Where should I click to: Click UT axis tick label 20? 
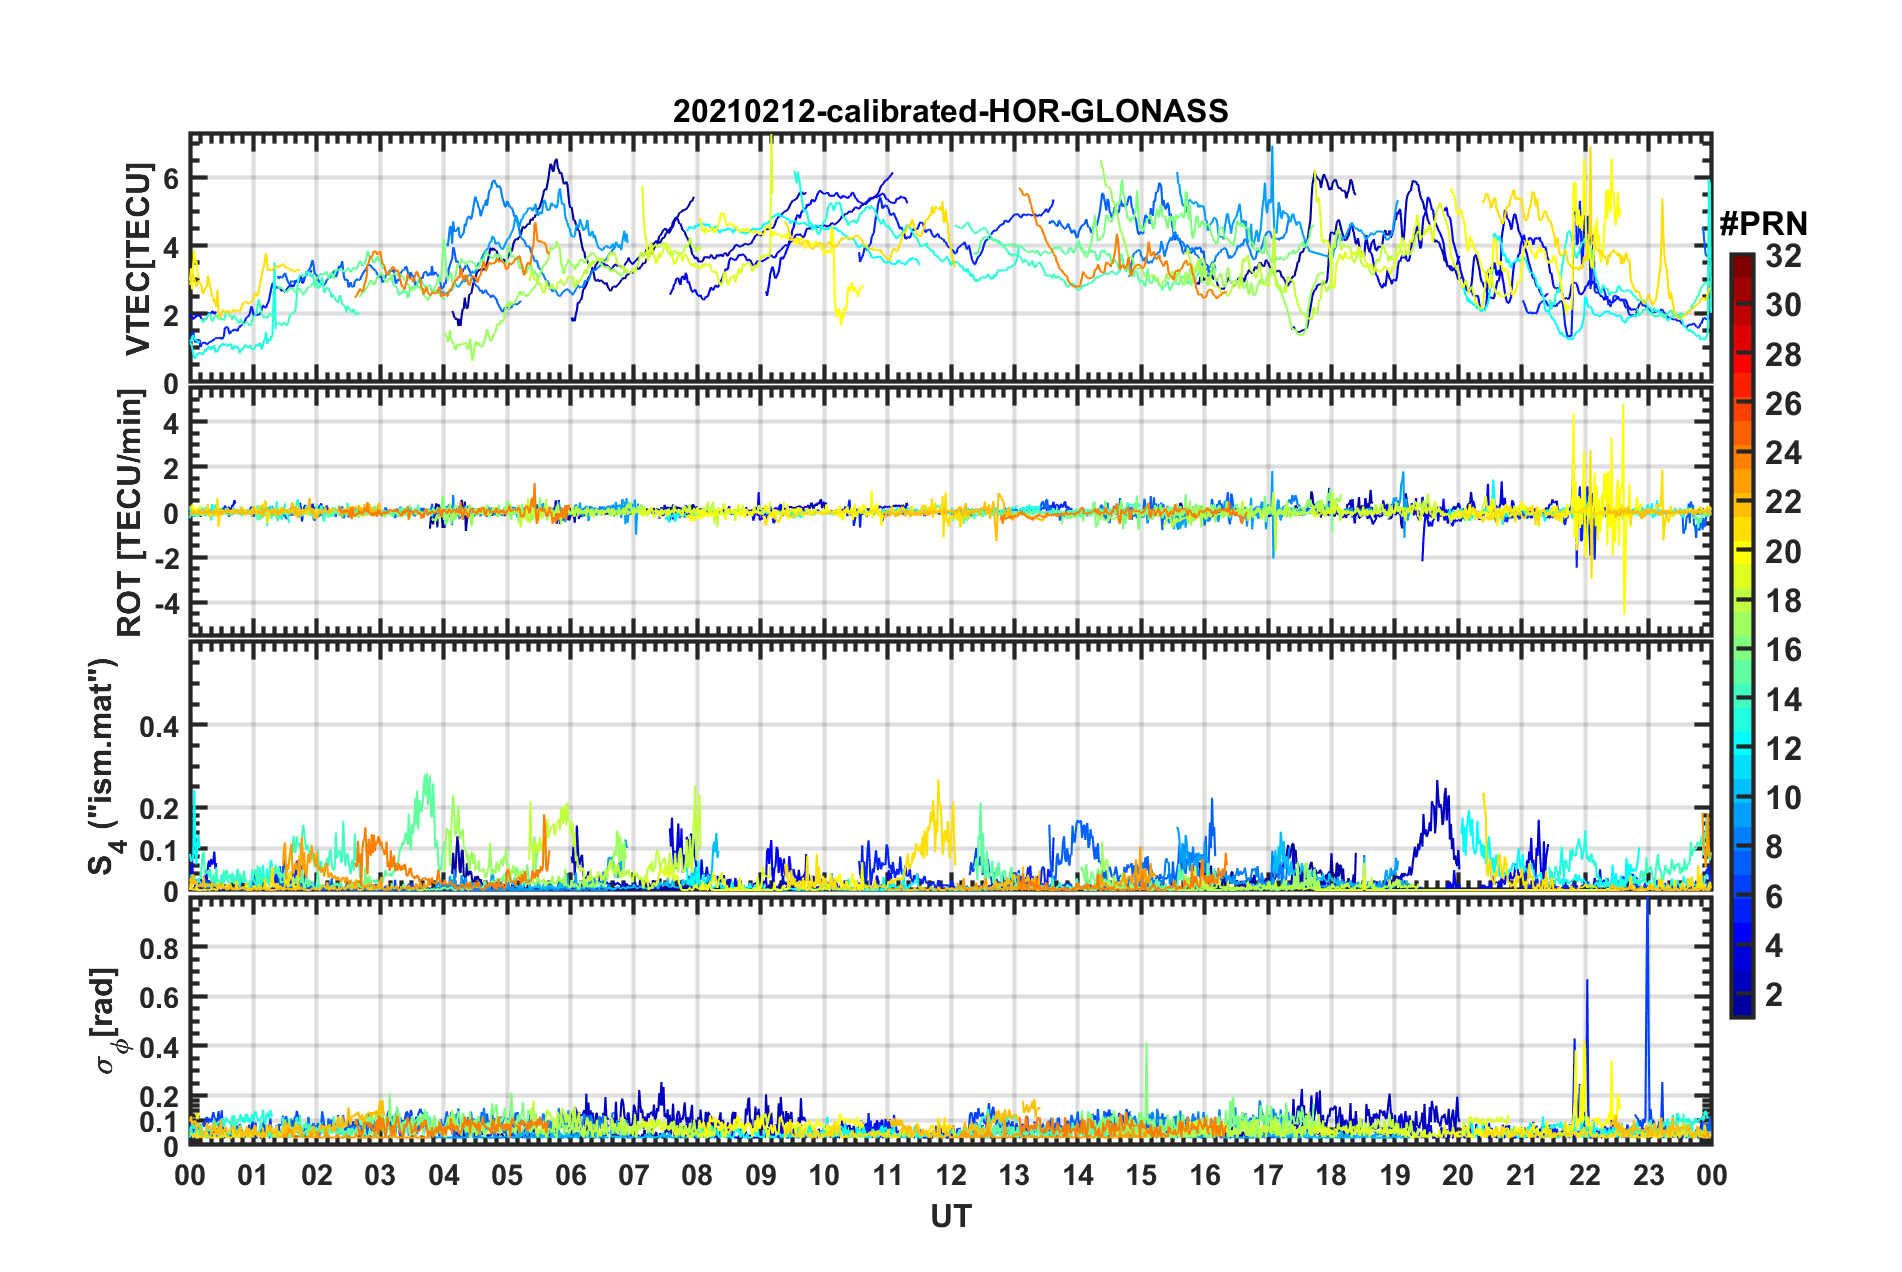pyautogui.click(x=1458, y=1175)
